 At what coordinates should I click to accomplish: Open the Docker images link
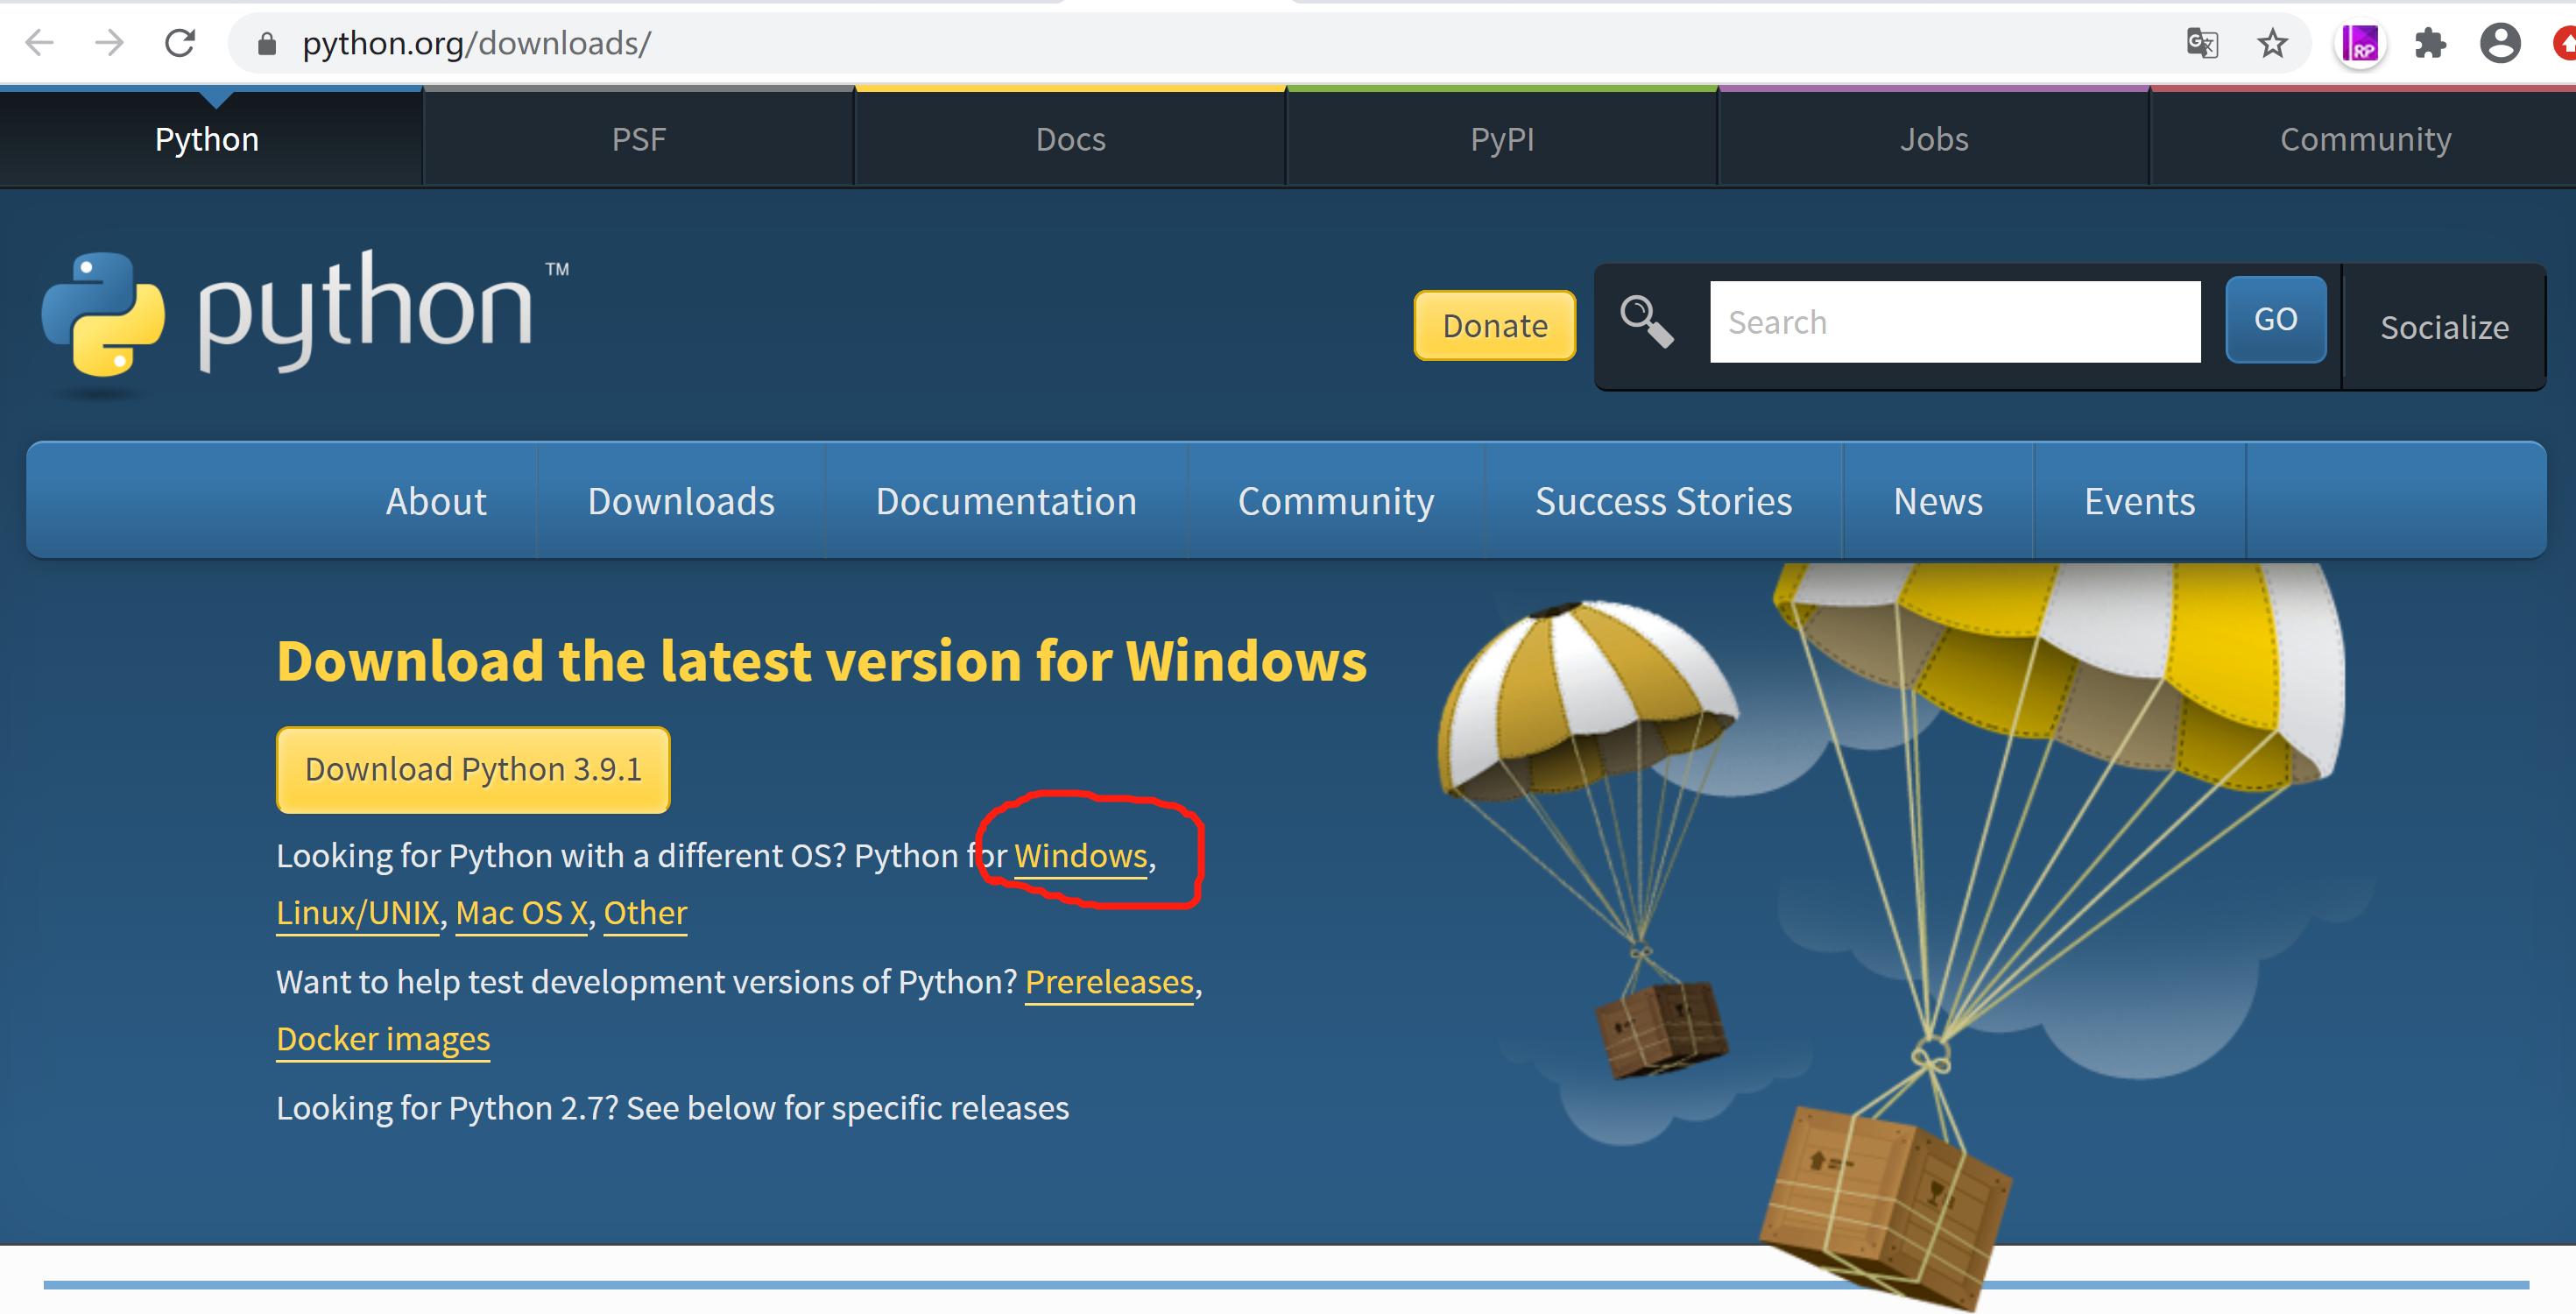383,1039
